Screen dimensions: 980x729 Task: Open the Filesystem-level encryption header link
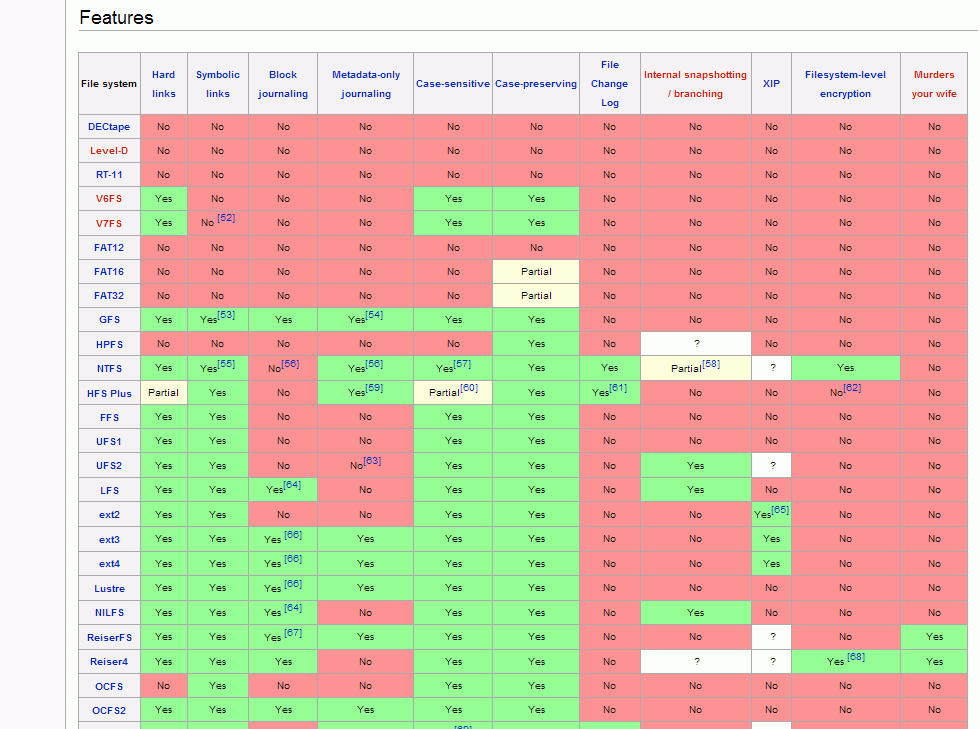coord(846,84)
